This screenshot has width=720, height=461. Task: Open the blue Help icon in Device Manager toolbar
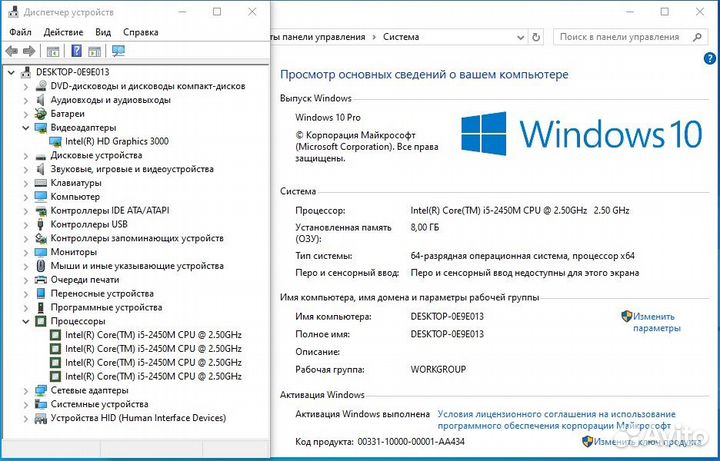point(77,51)
